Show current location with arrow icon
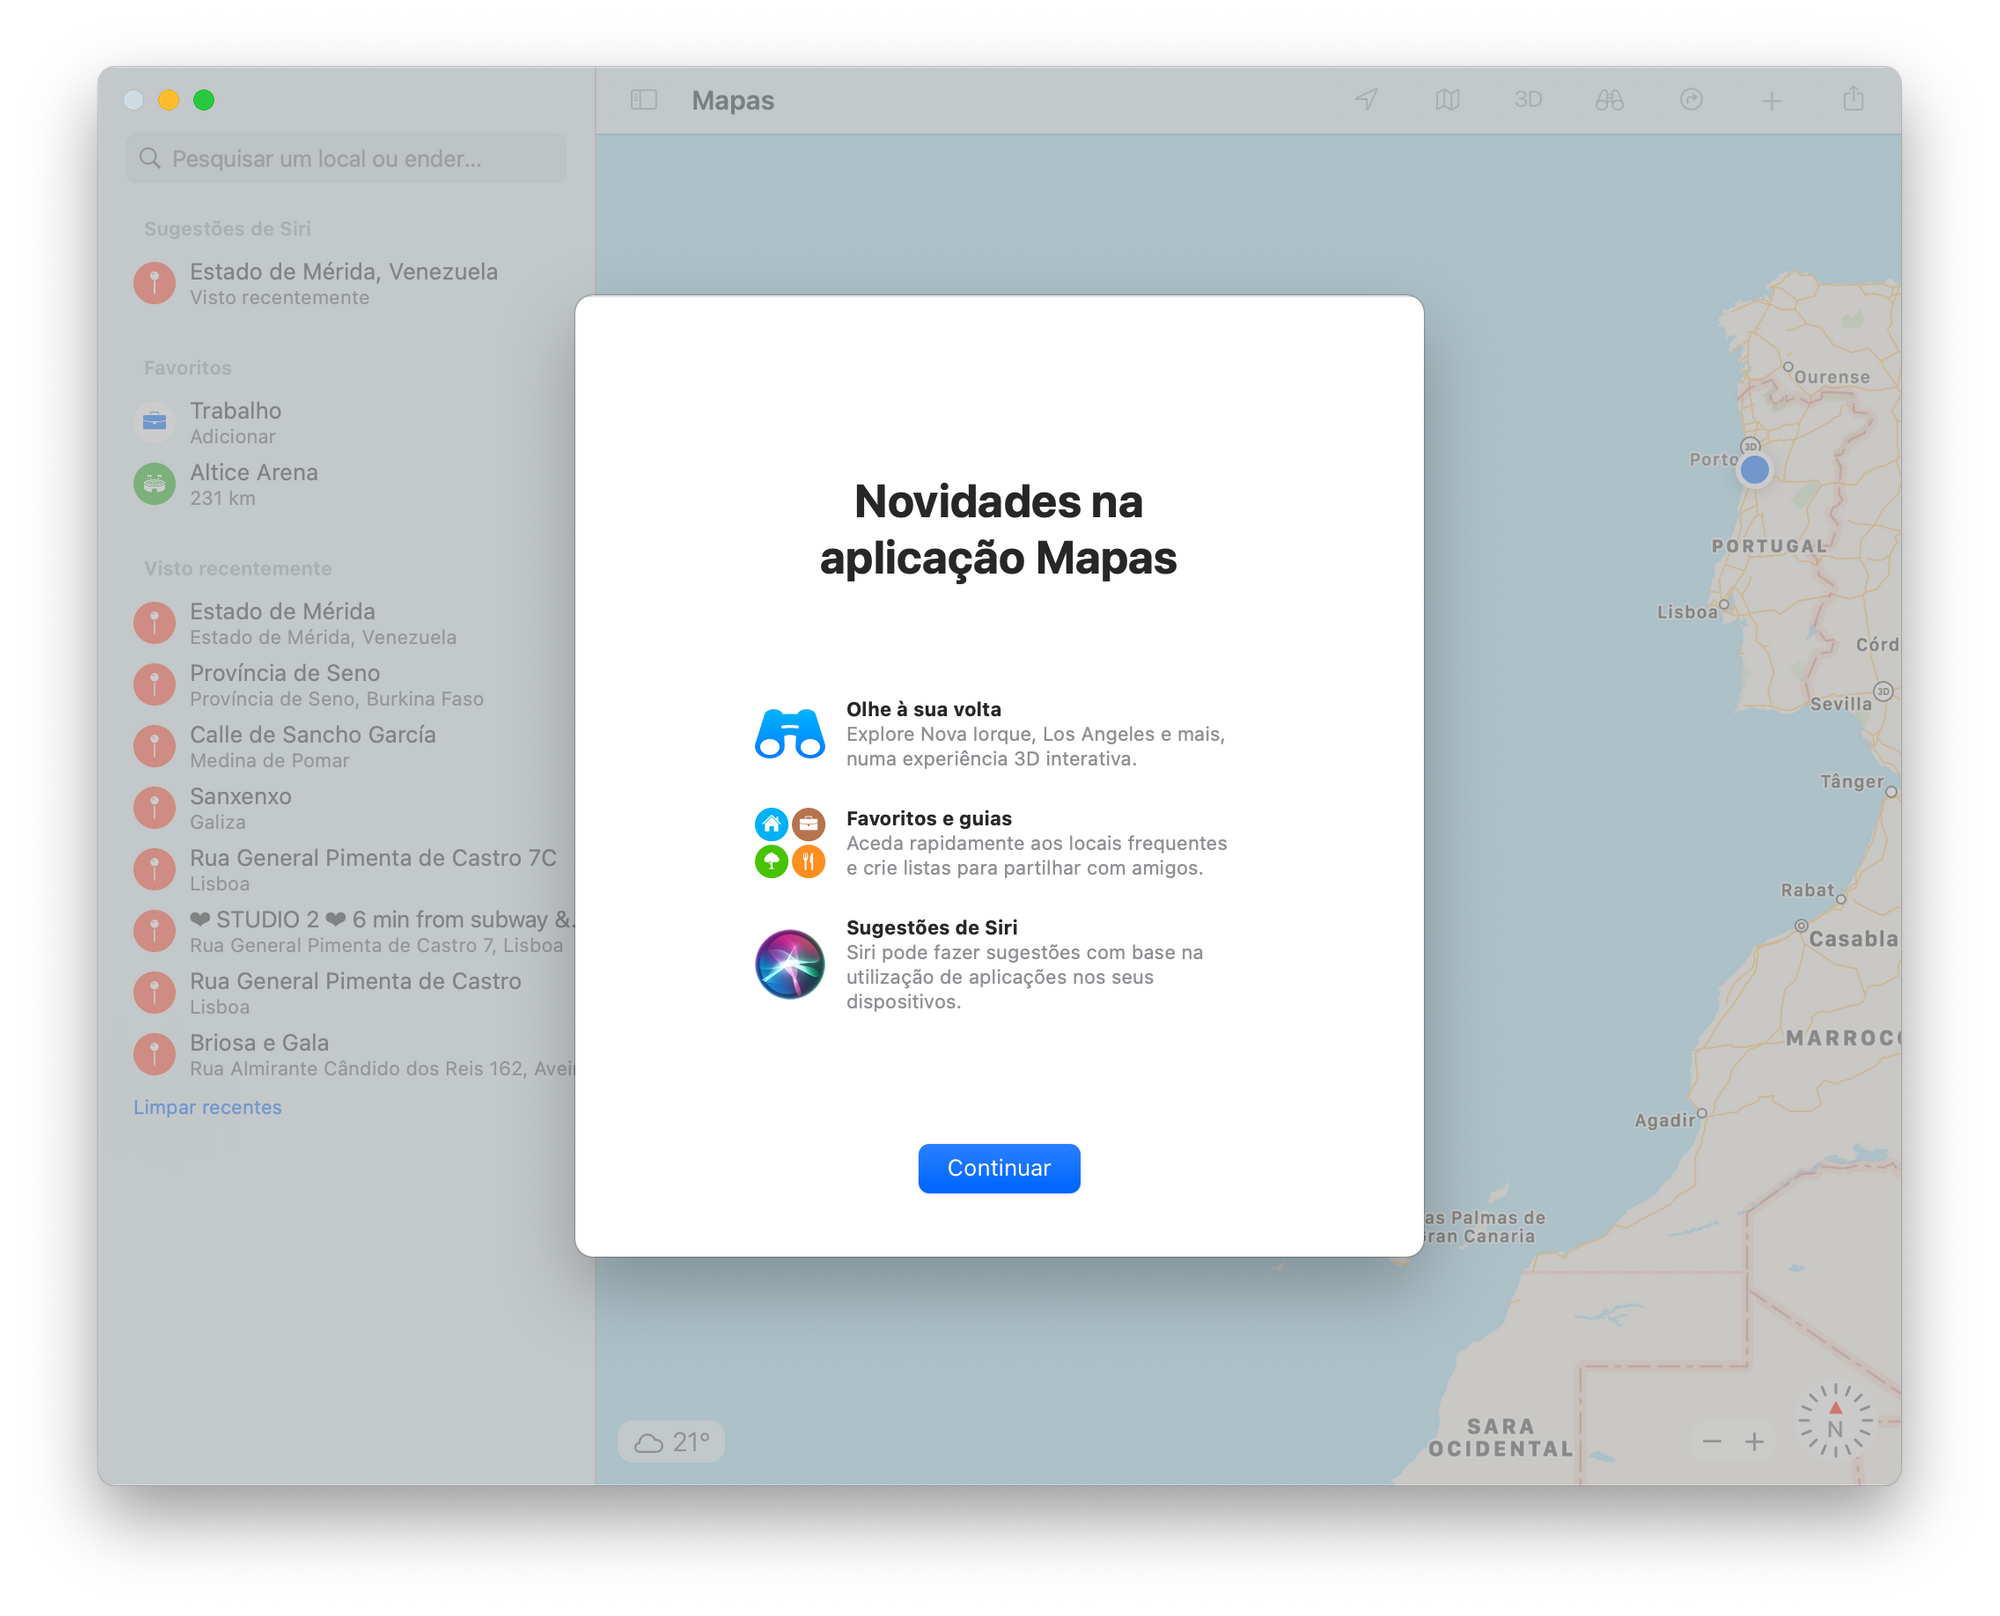Image resolution: width=2000 pixels, height=1616 pixels. click(1366, 100)
